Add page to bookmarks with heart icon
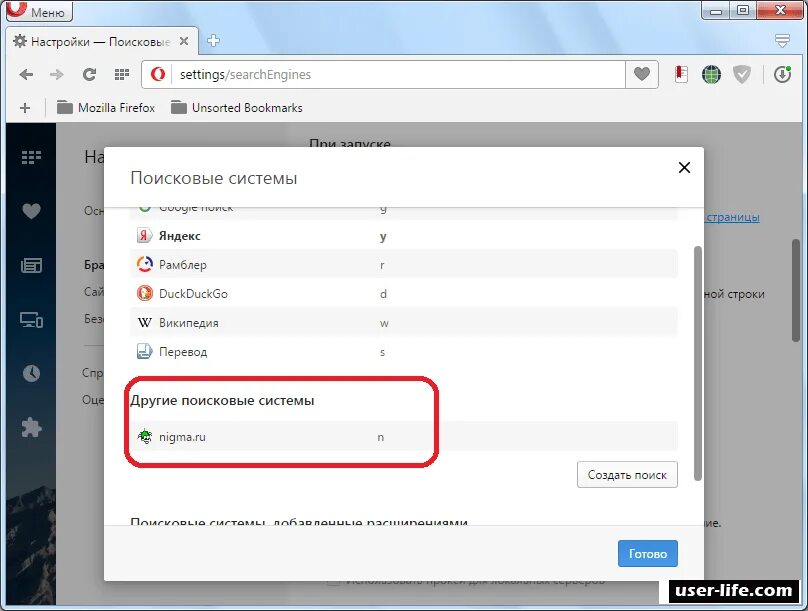The height and width of the screenshot is (611, 808). (x=642, y=75)
